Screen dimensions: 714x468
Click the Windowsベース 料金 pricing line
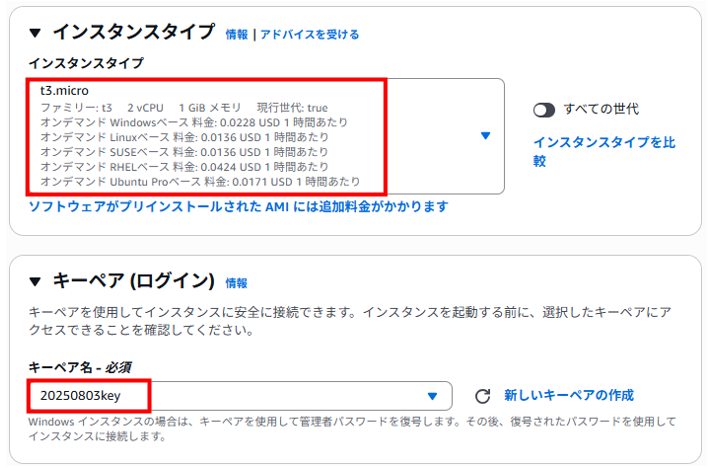[194, 122]
